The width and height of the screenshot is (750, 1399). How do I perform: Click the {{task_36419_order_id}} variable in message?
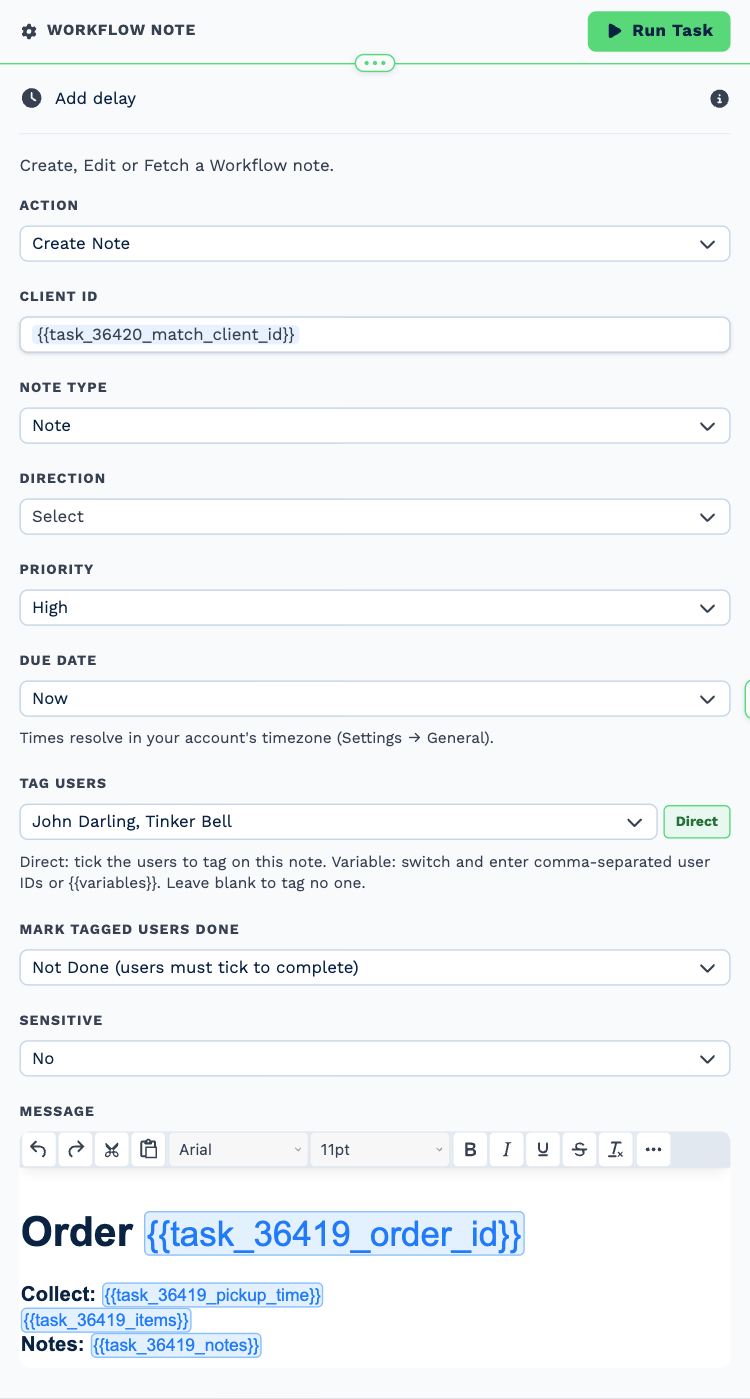click(x=334, y=1235)
